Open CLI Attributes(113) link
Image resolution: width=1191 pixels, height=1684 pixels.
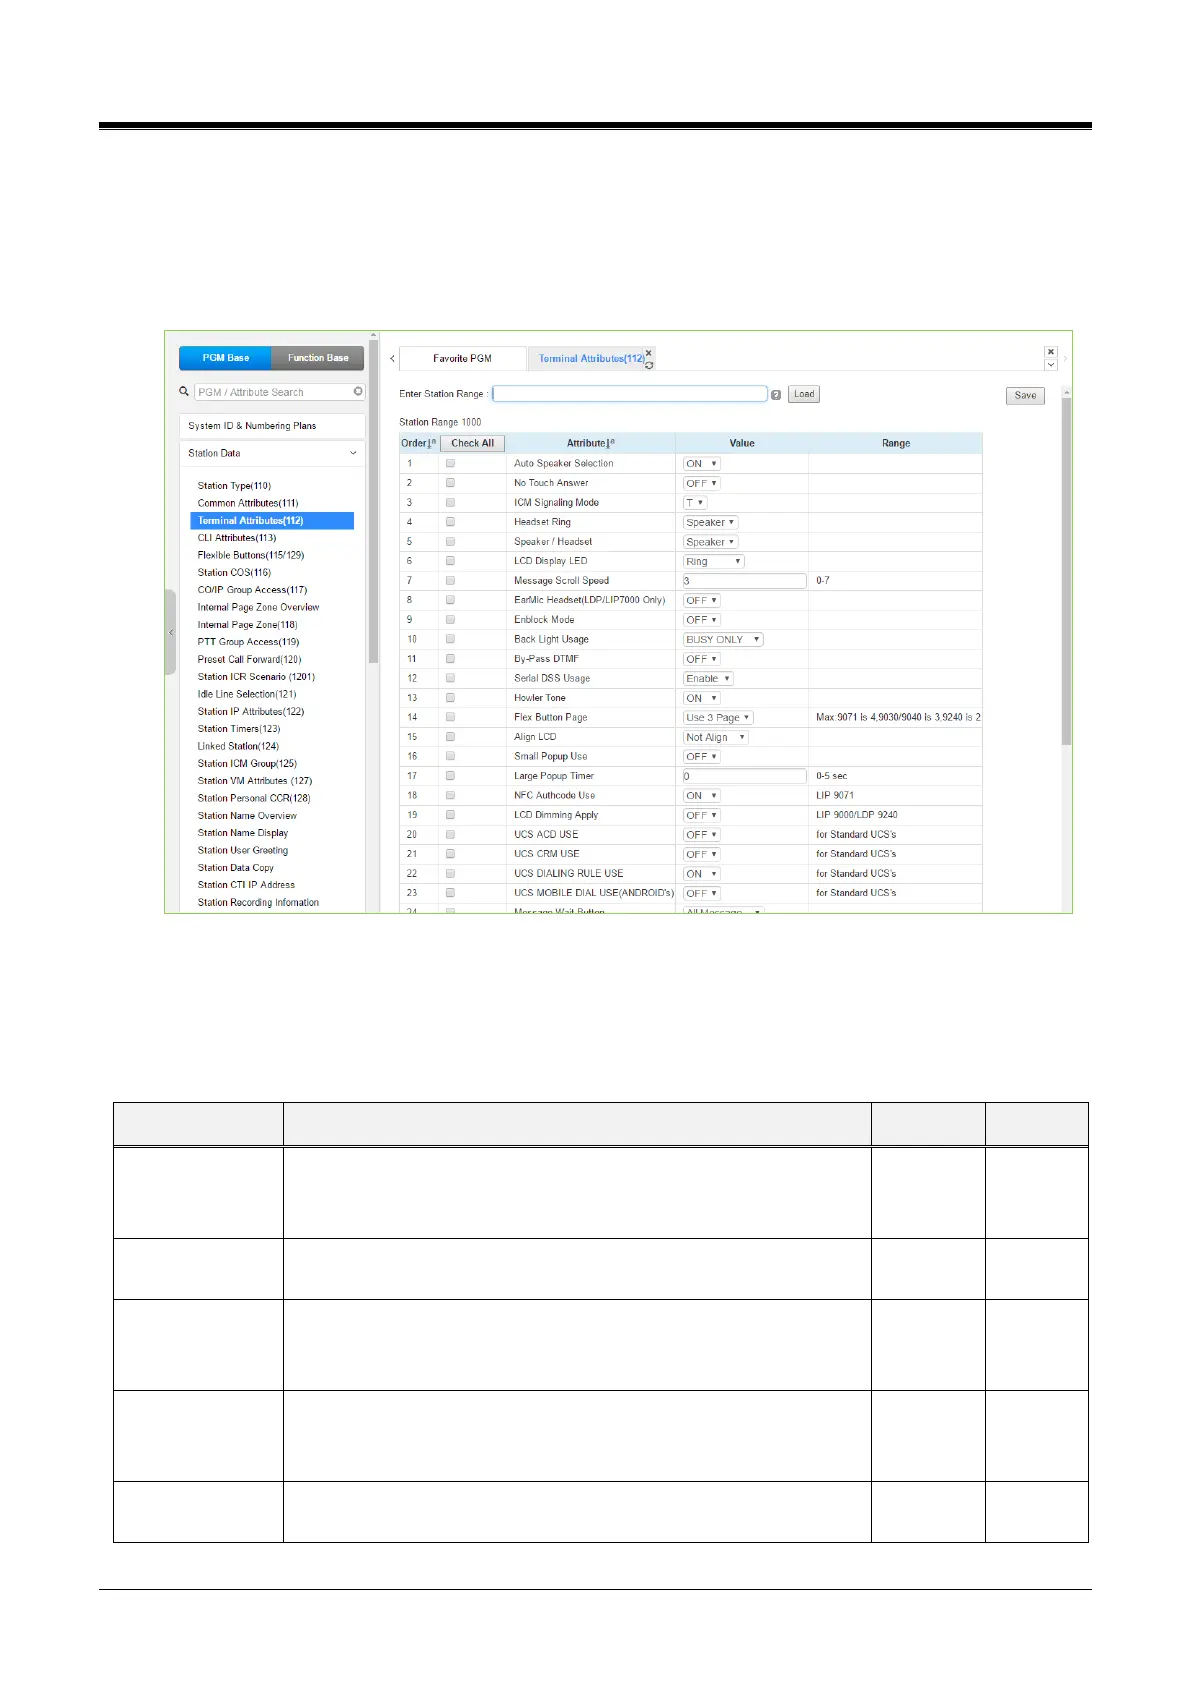[237, 538]
